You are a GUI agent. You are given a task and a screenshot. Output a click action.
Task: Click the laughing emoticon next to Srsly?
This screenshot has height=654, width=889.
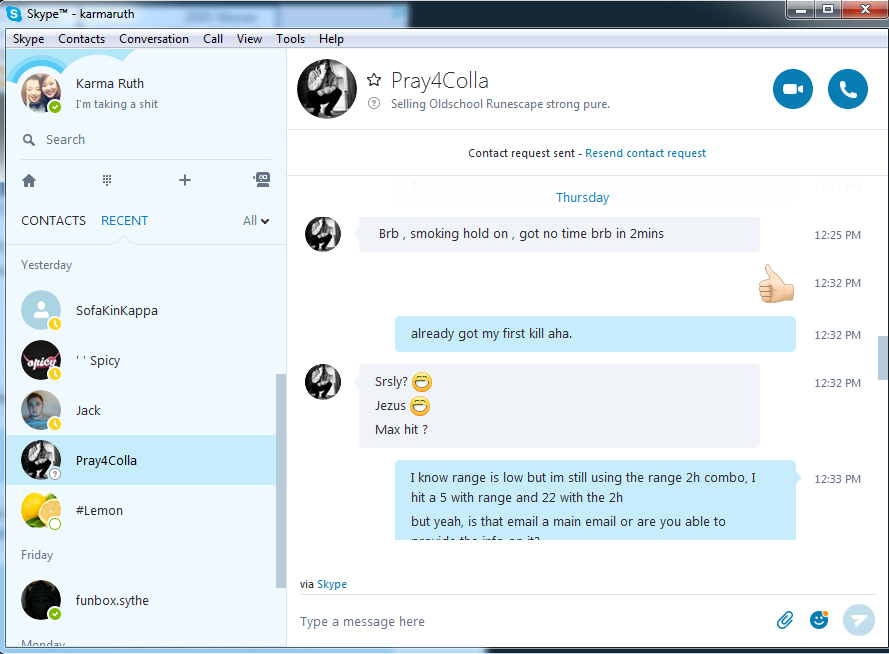pyautogui.click(x=422, y=382)
